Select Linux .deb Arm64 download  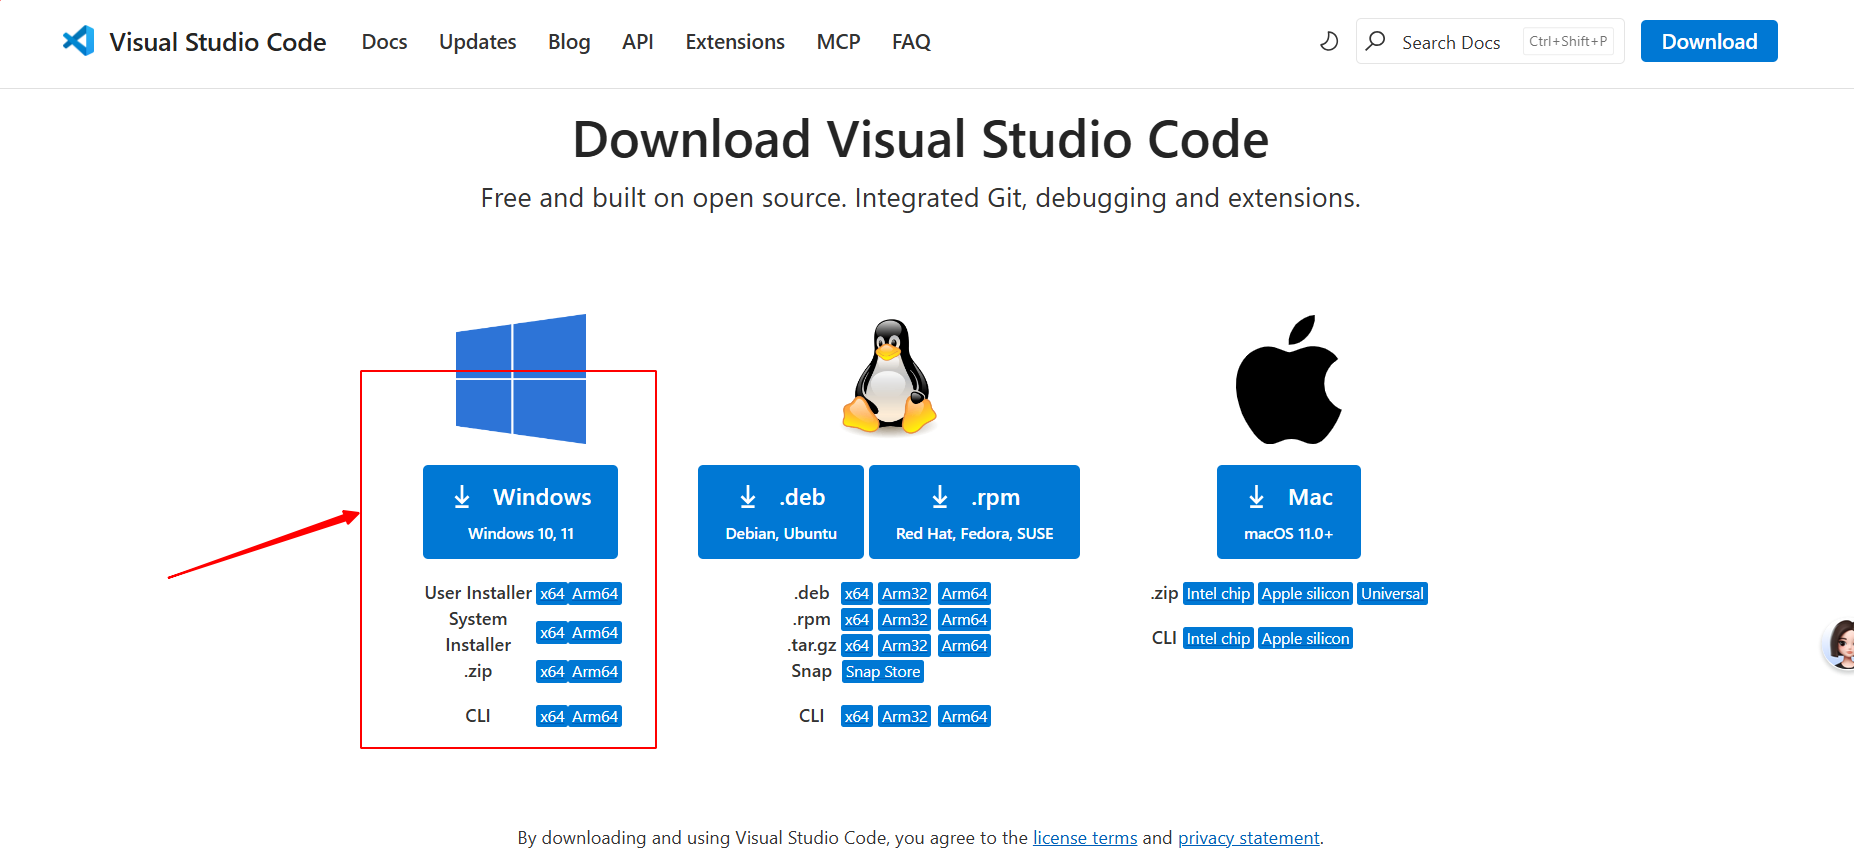(965, 594)
